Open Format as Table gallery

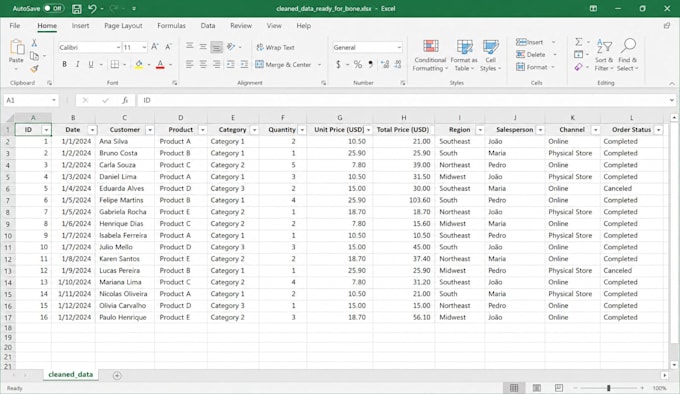pos(464,55)
